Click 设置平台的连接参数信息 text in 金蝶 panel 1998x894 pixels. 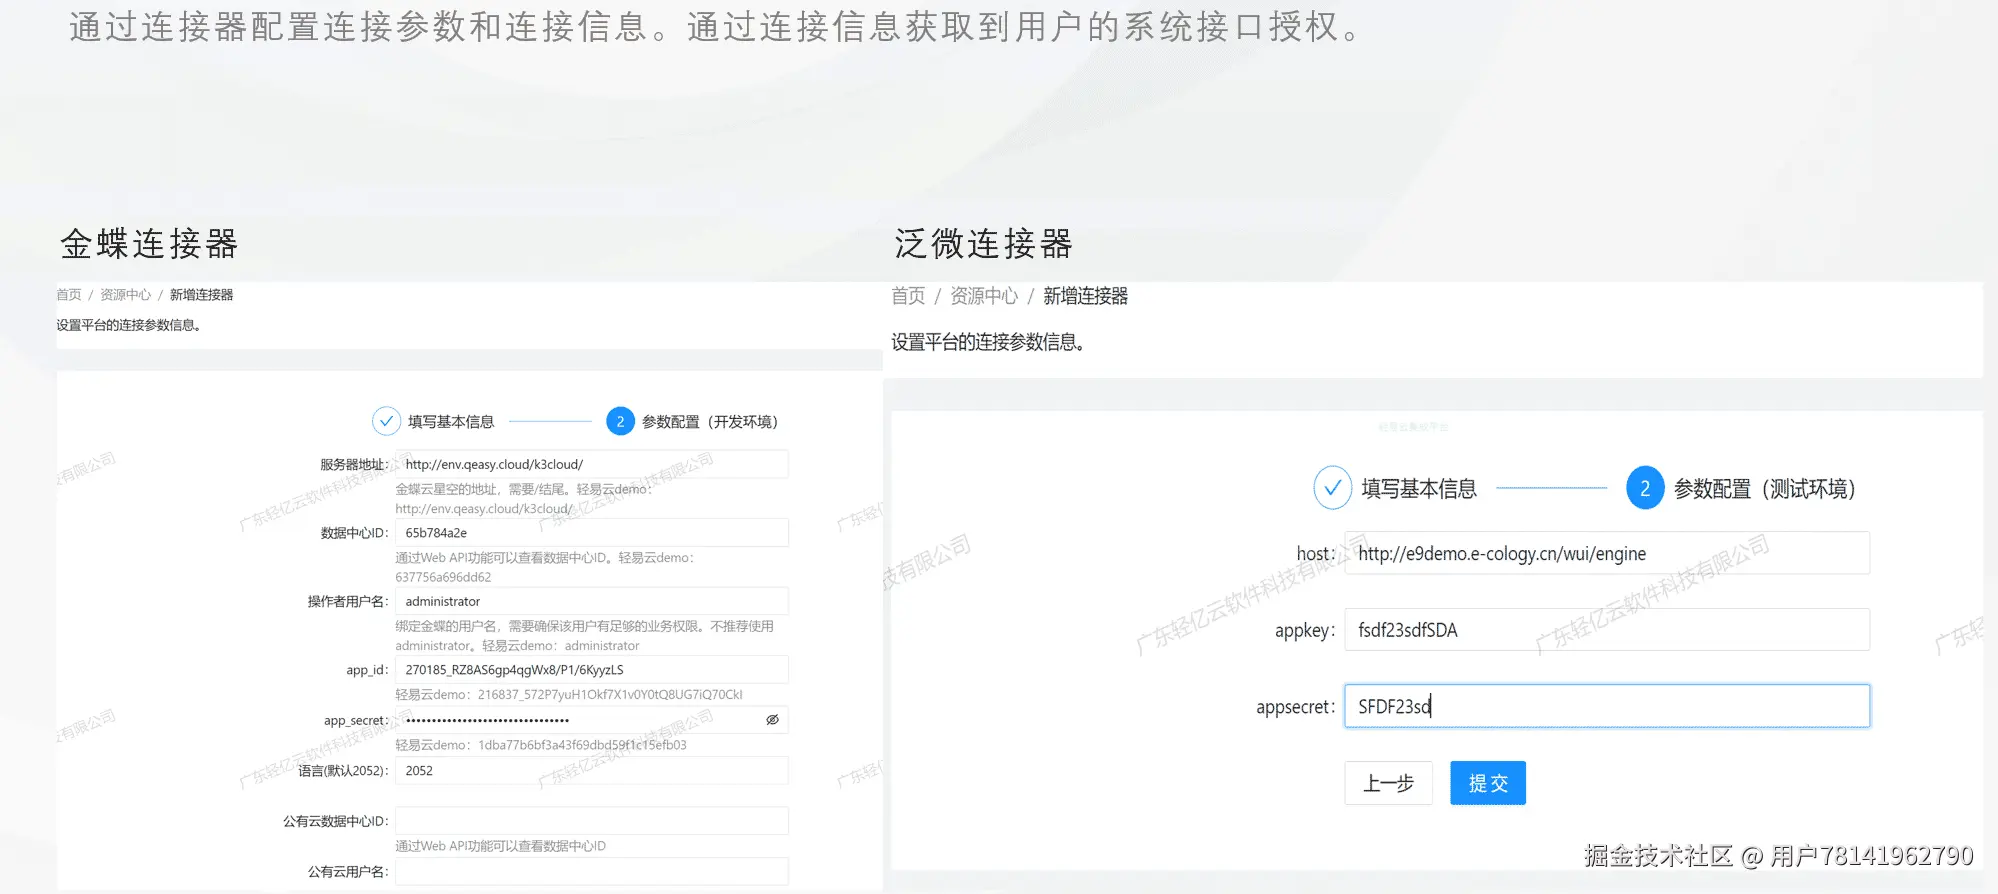pyautogui.click(x=129, y=325)
